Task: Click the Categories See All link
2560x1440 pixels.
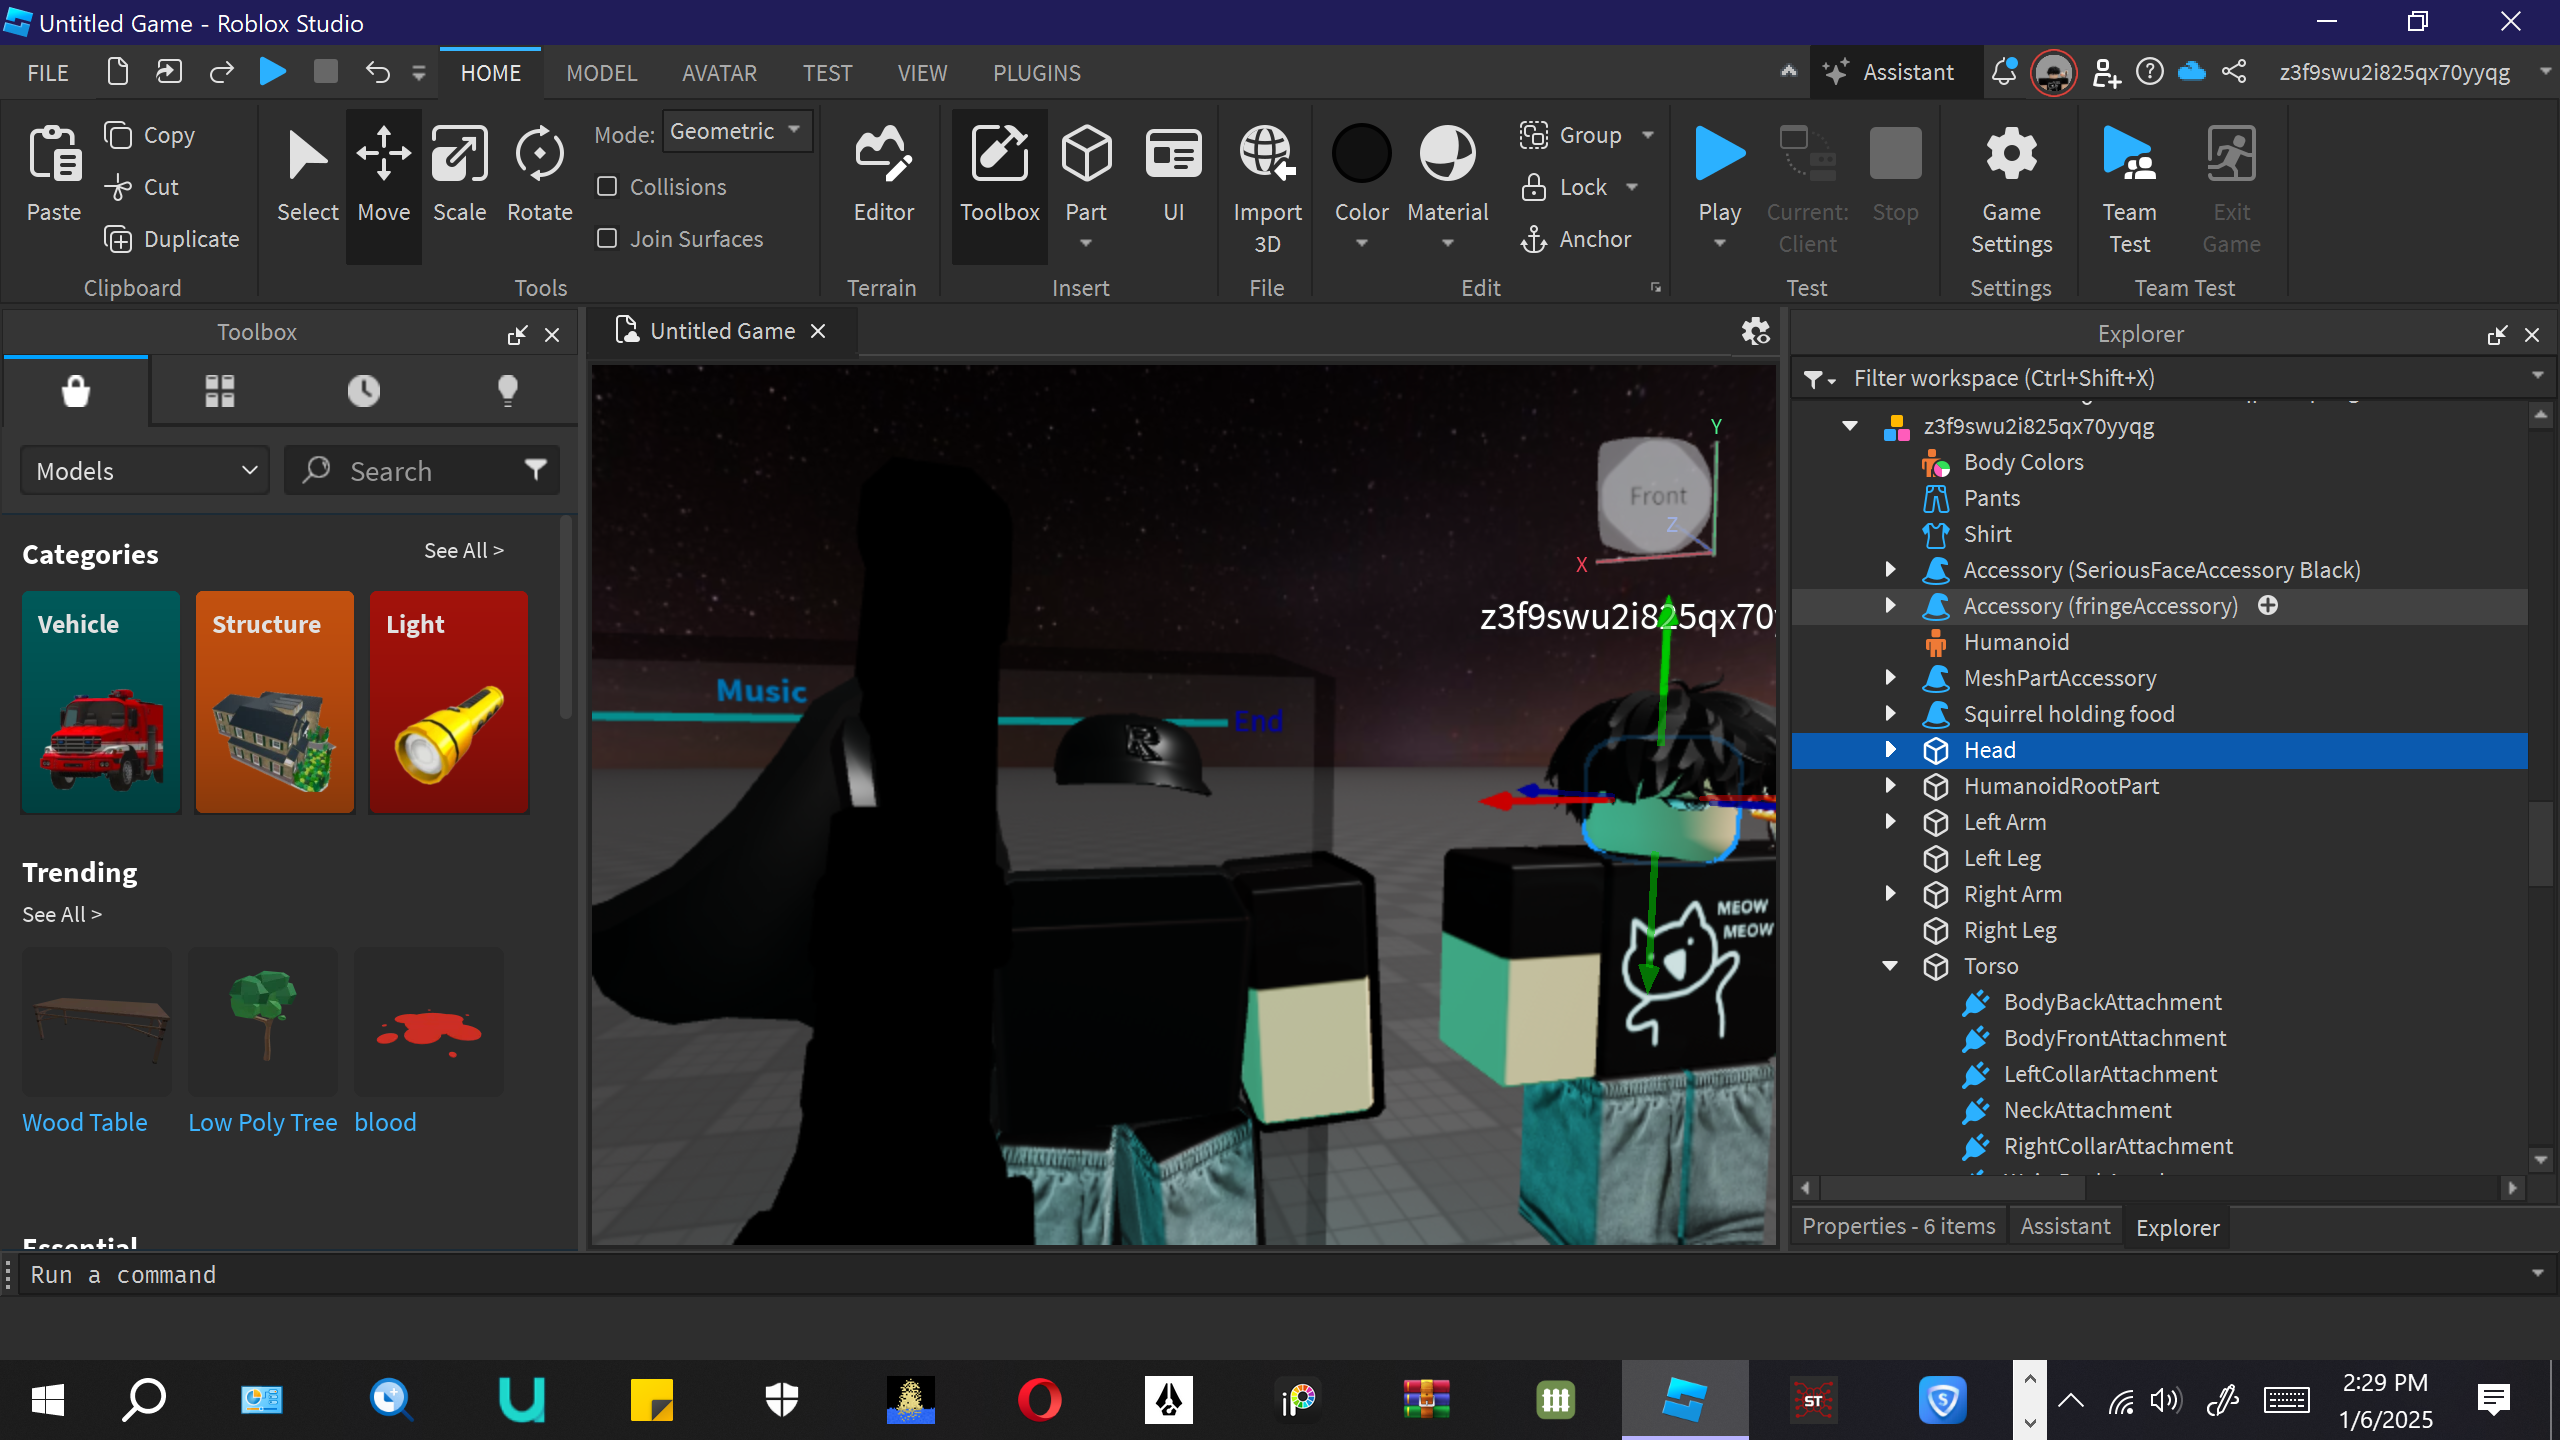Action: pos(463,551)
